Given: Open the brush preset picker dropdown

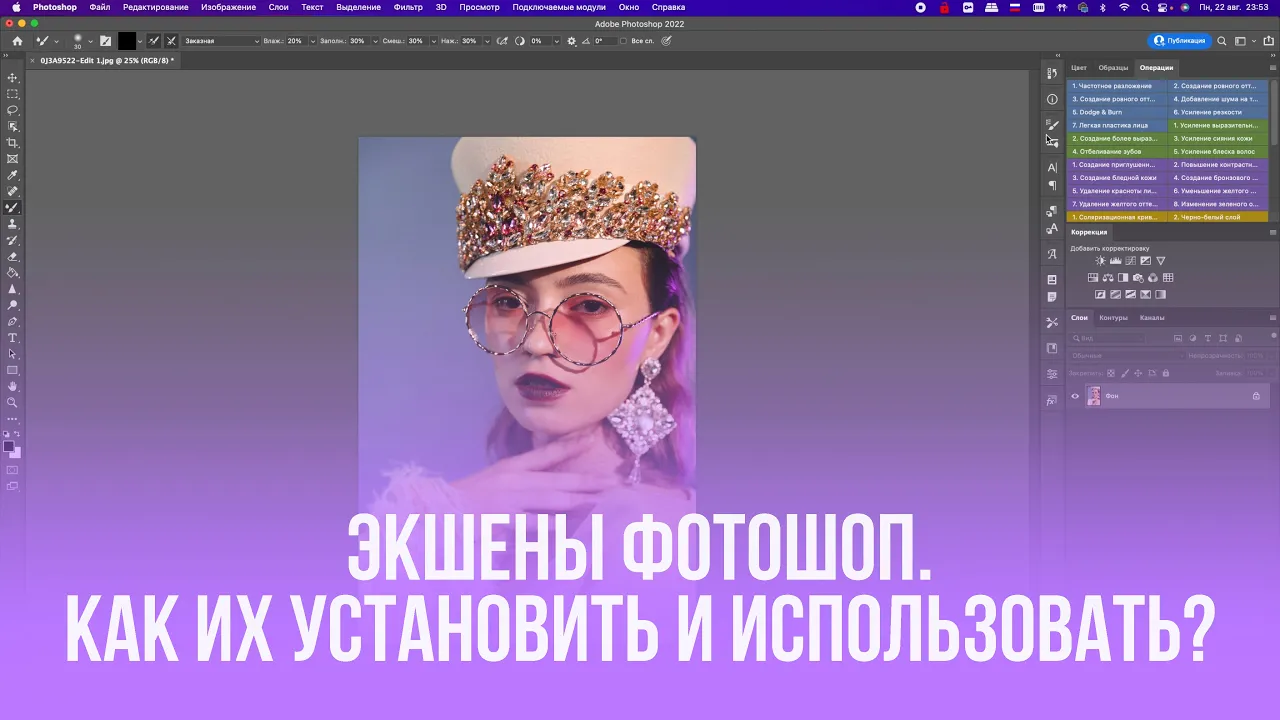Looking at the screenshot, I should click(x=90, y=41).
